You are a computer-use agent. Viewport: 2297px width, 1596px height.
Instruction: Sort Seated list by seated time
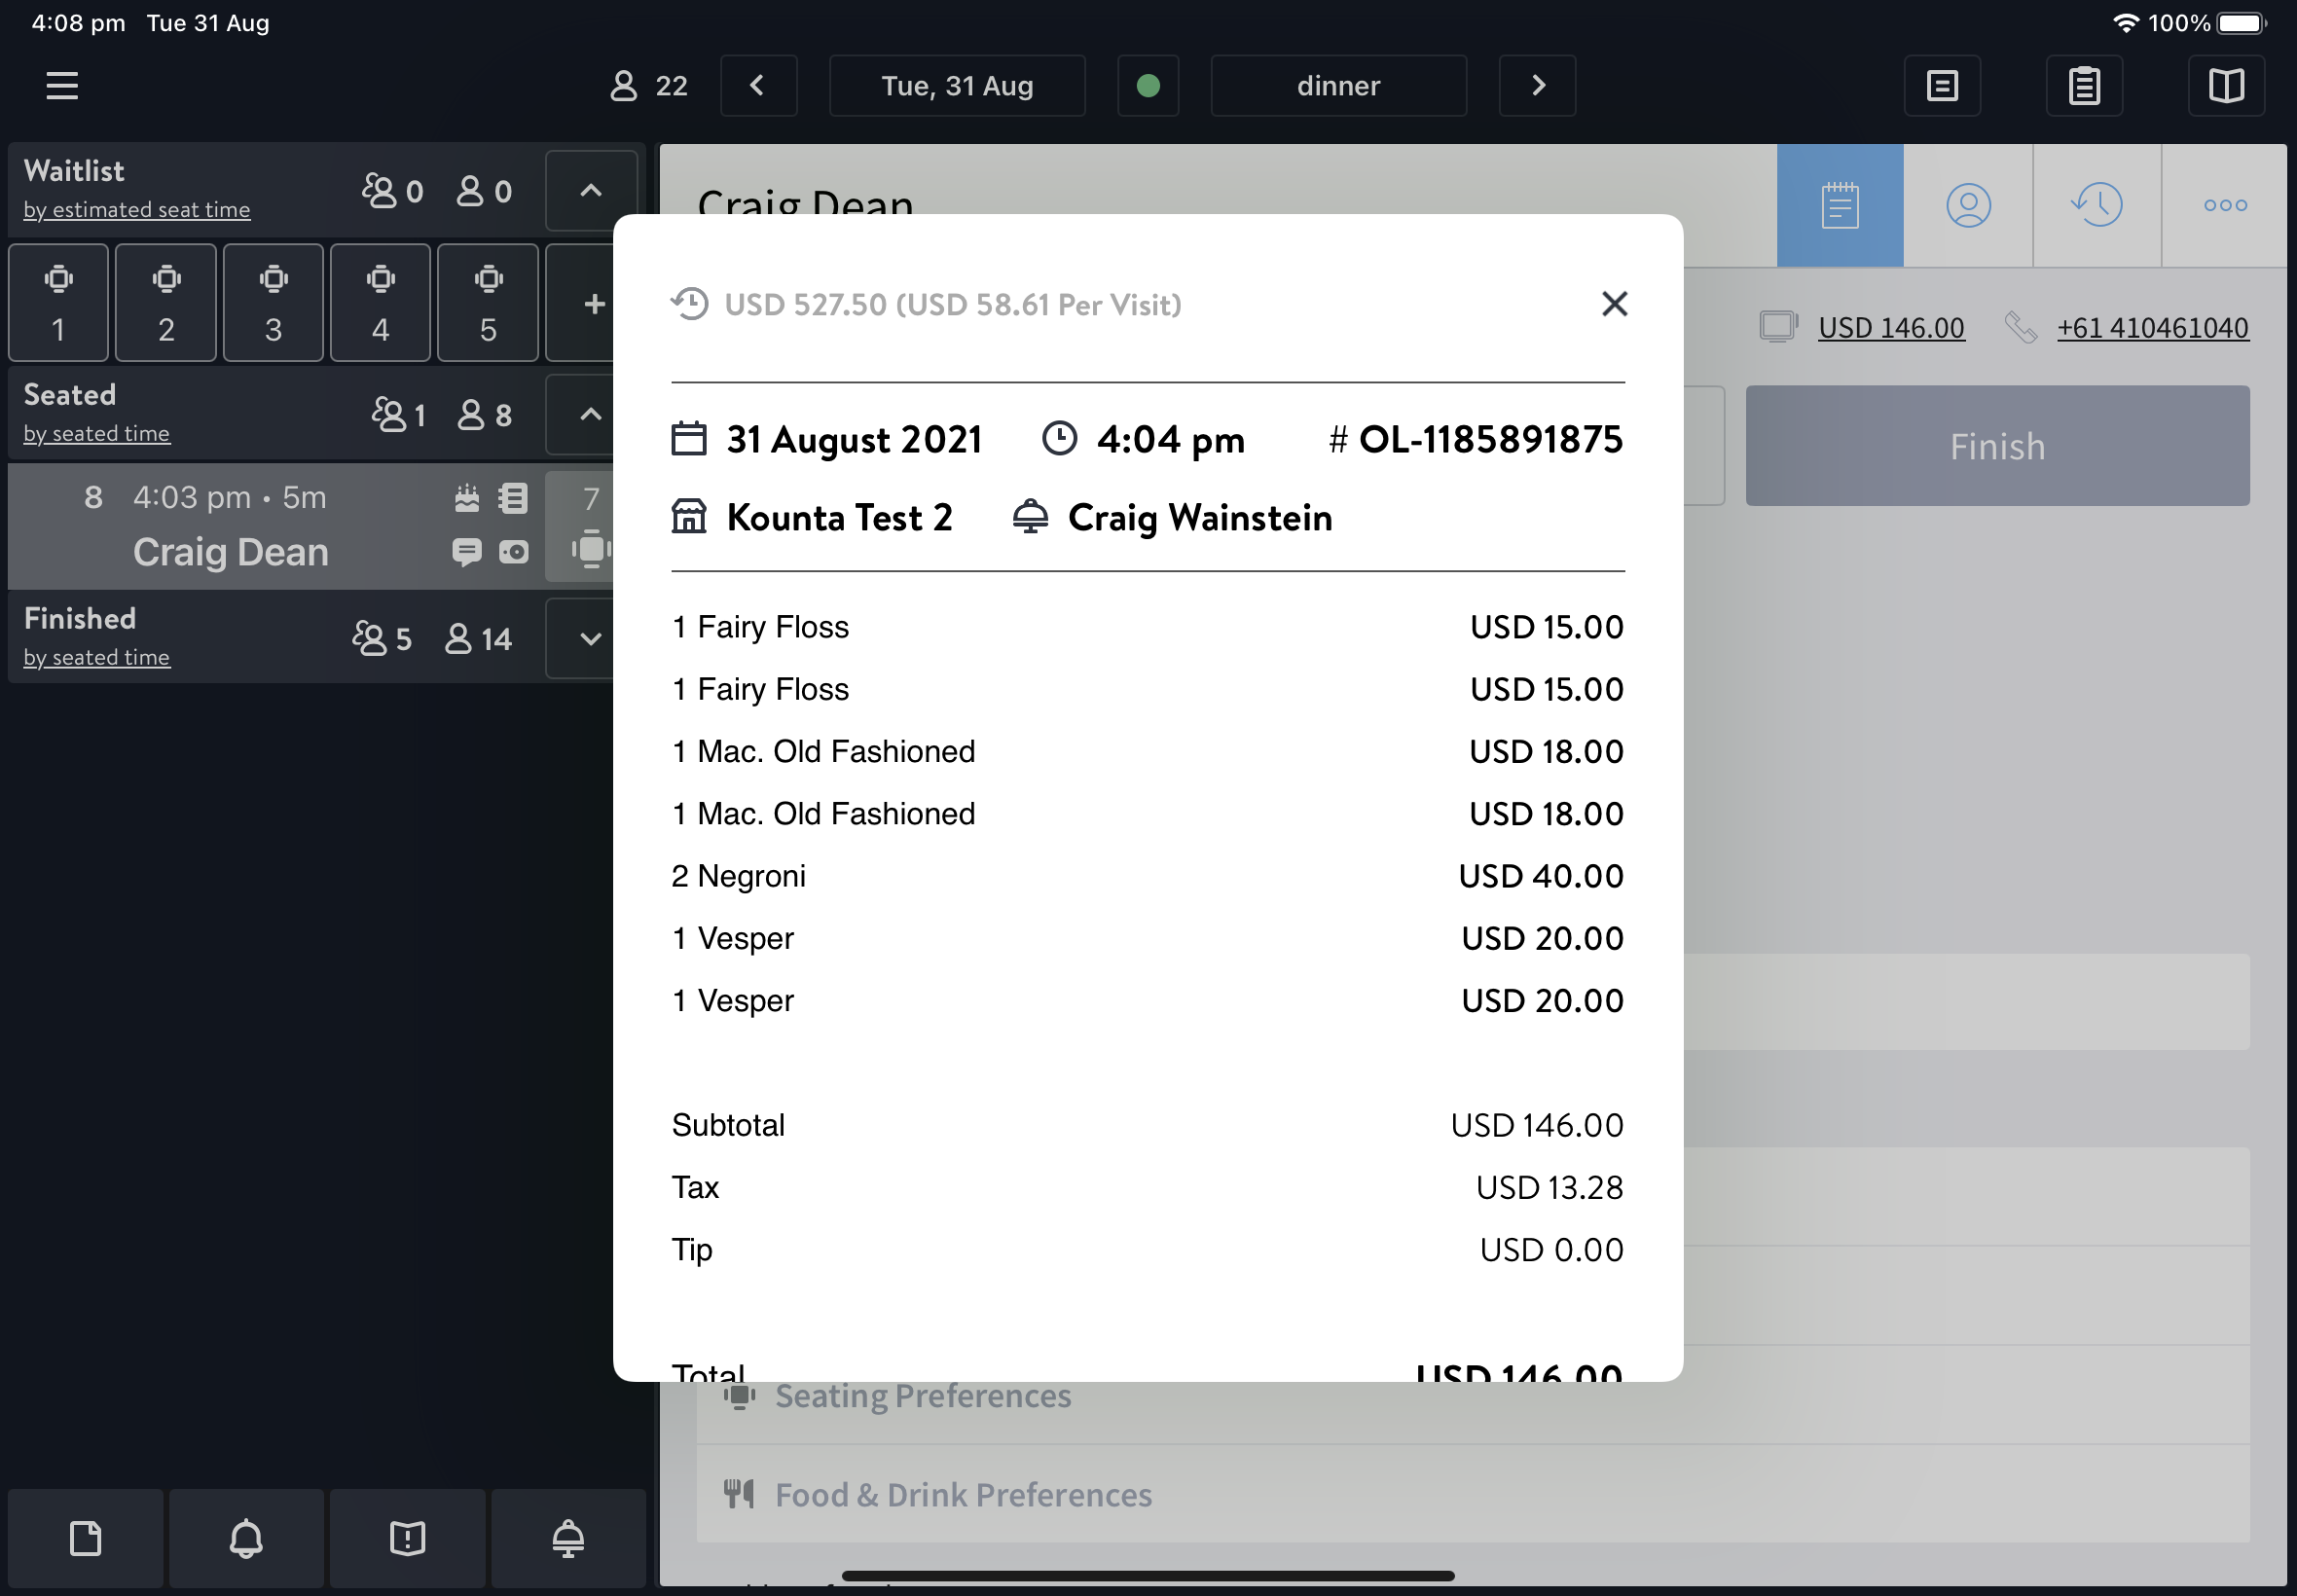tap(97, 434)
